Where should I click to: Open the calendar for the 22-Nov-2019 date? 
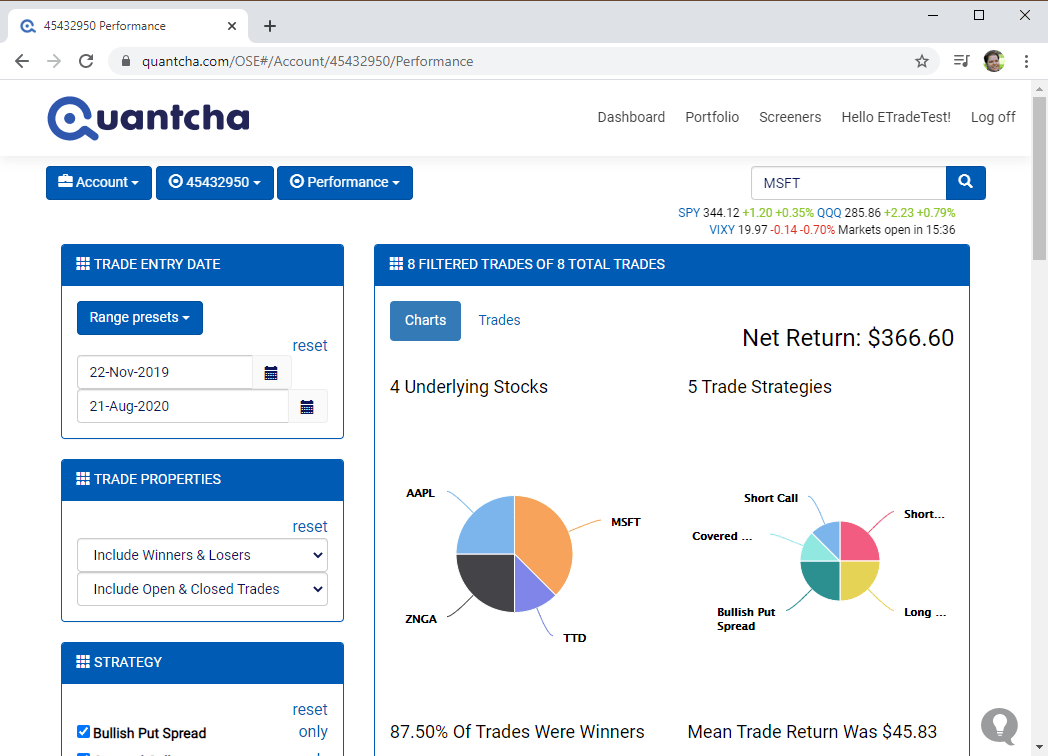click(271, 373)
